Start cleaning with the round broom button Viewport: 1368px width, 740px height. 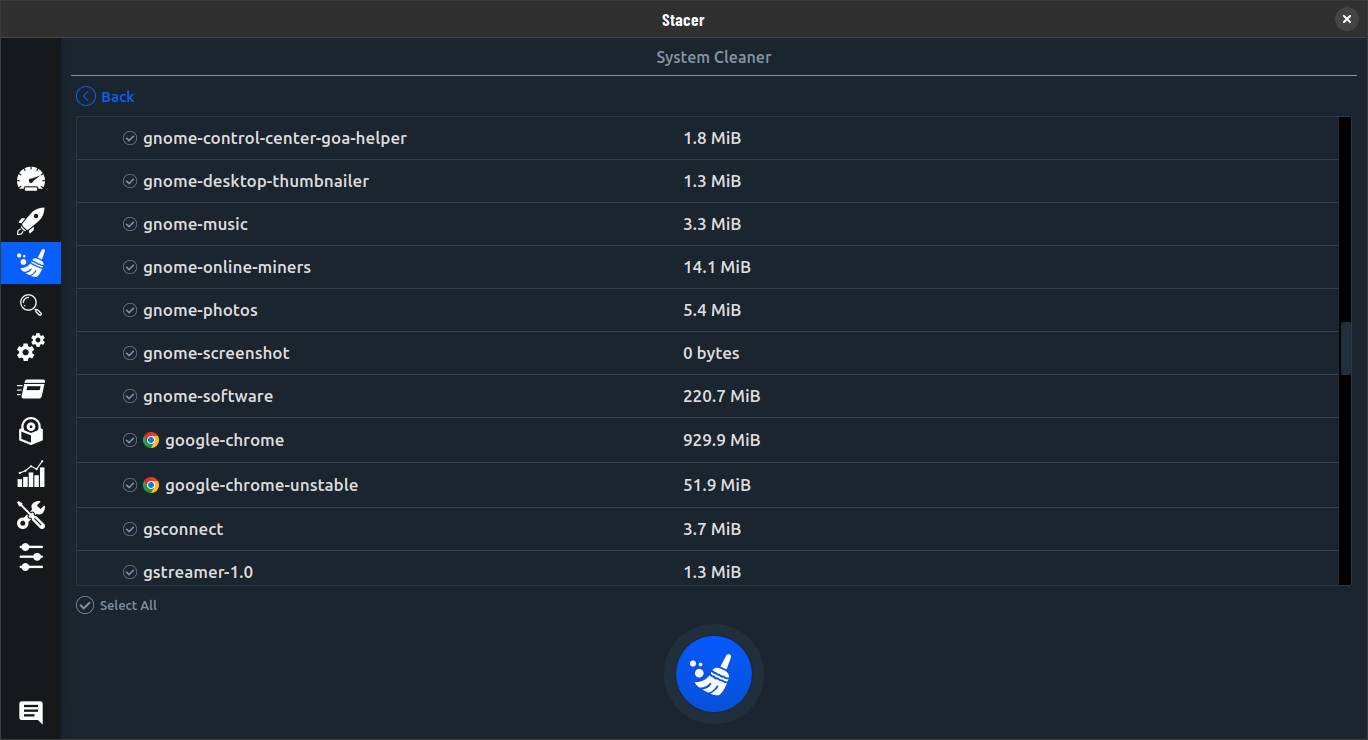(x=714, y=674)
